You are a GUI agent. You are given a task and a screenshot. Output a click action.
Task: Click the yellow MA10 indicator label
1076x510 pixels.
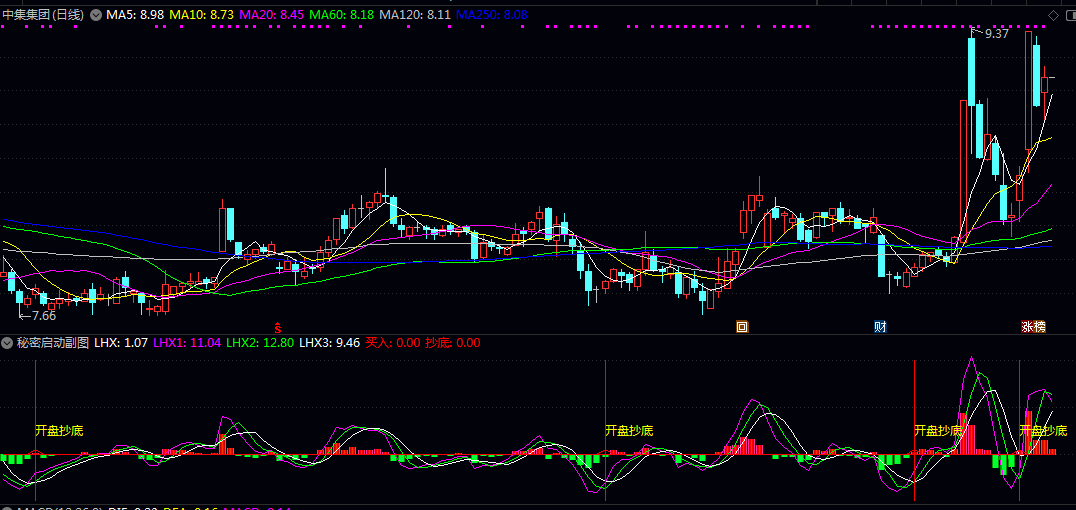[201, 15]
